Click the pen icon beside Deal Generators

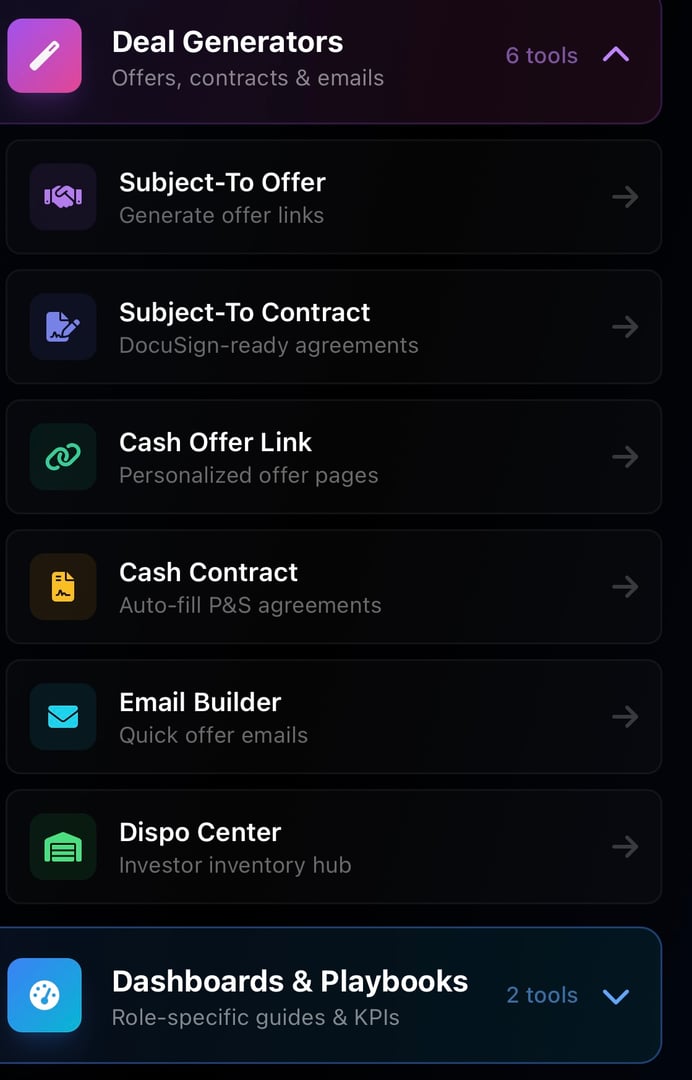pos(44,56)
